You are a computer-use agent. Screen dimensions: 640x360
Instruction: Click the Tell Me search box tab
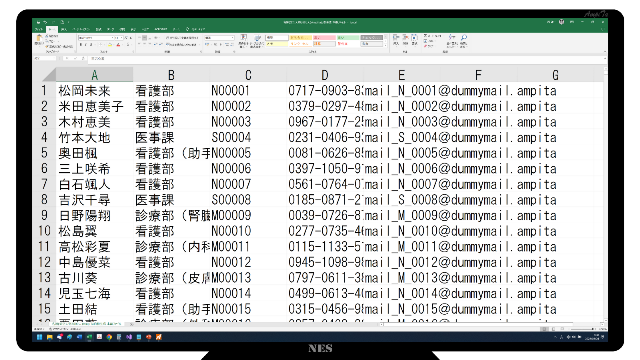tap(195, 29)
